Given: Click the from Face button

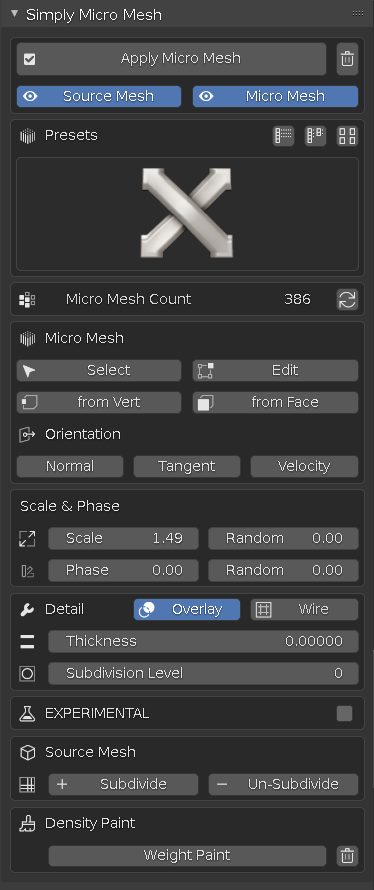Looking at the screenshot, I should point(275,402).
